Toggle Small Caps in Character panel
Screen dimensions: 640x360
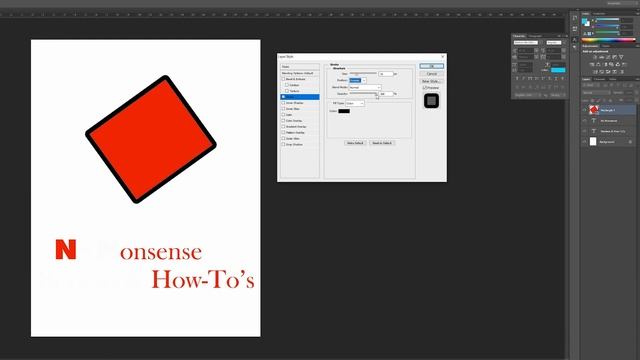click(536, 78)
